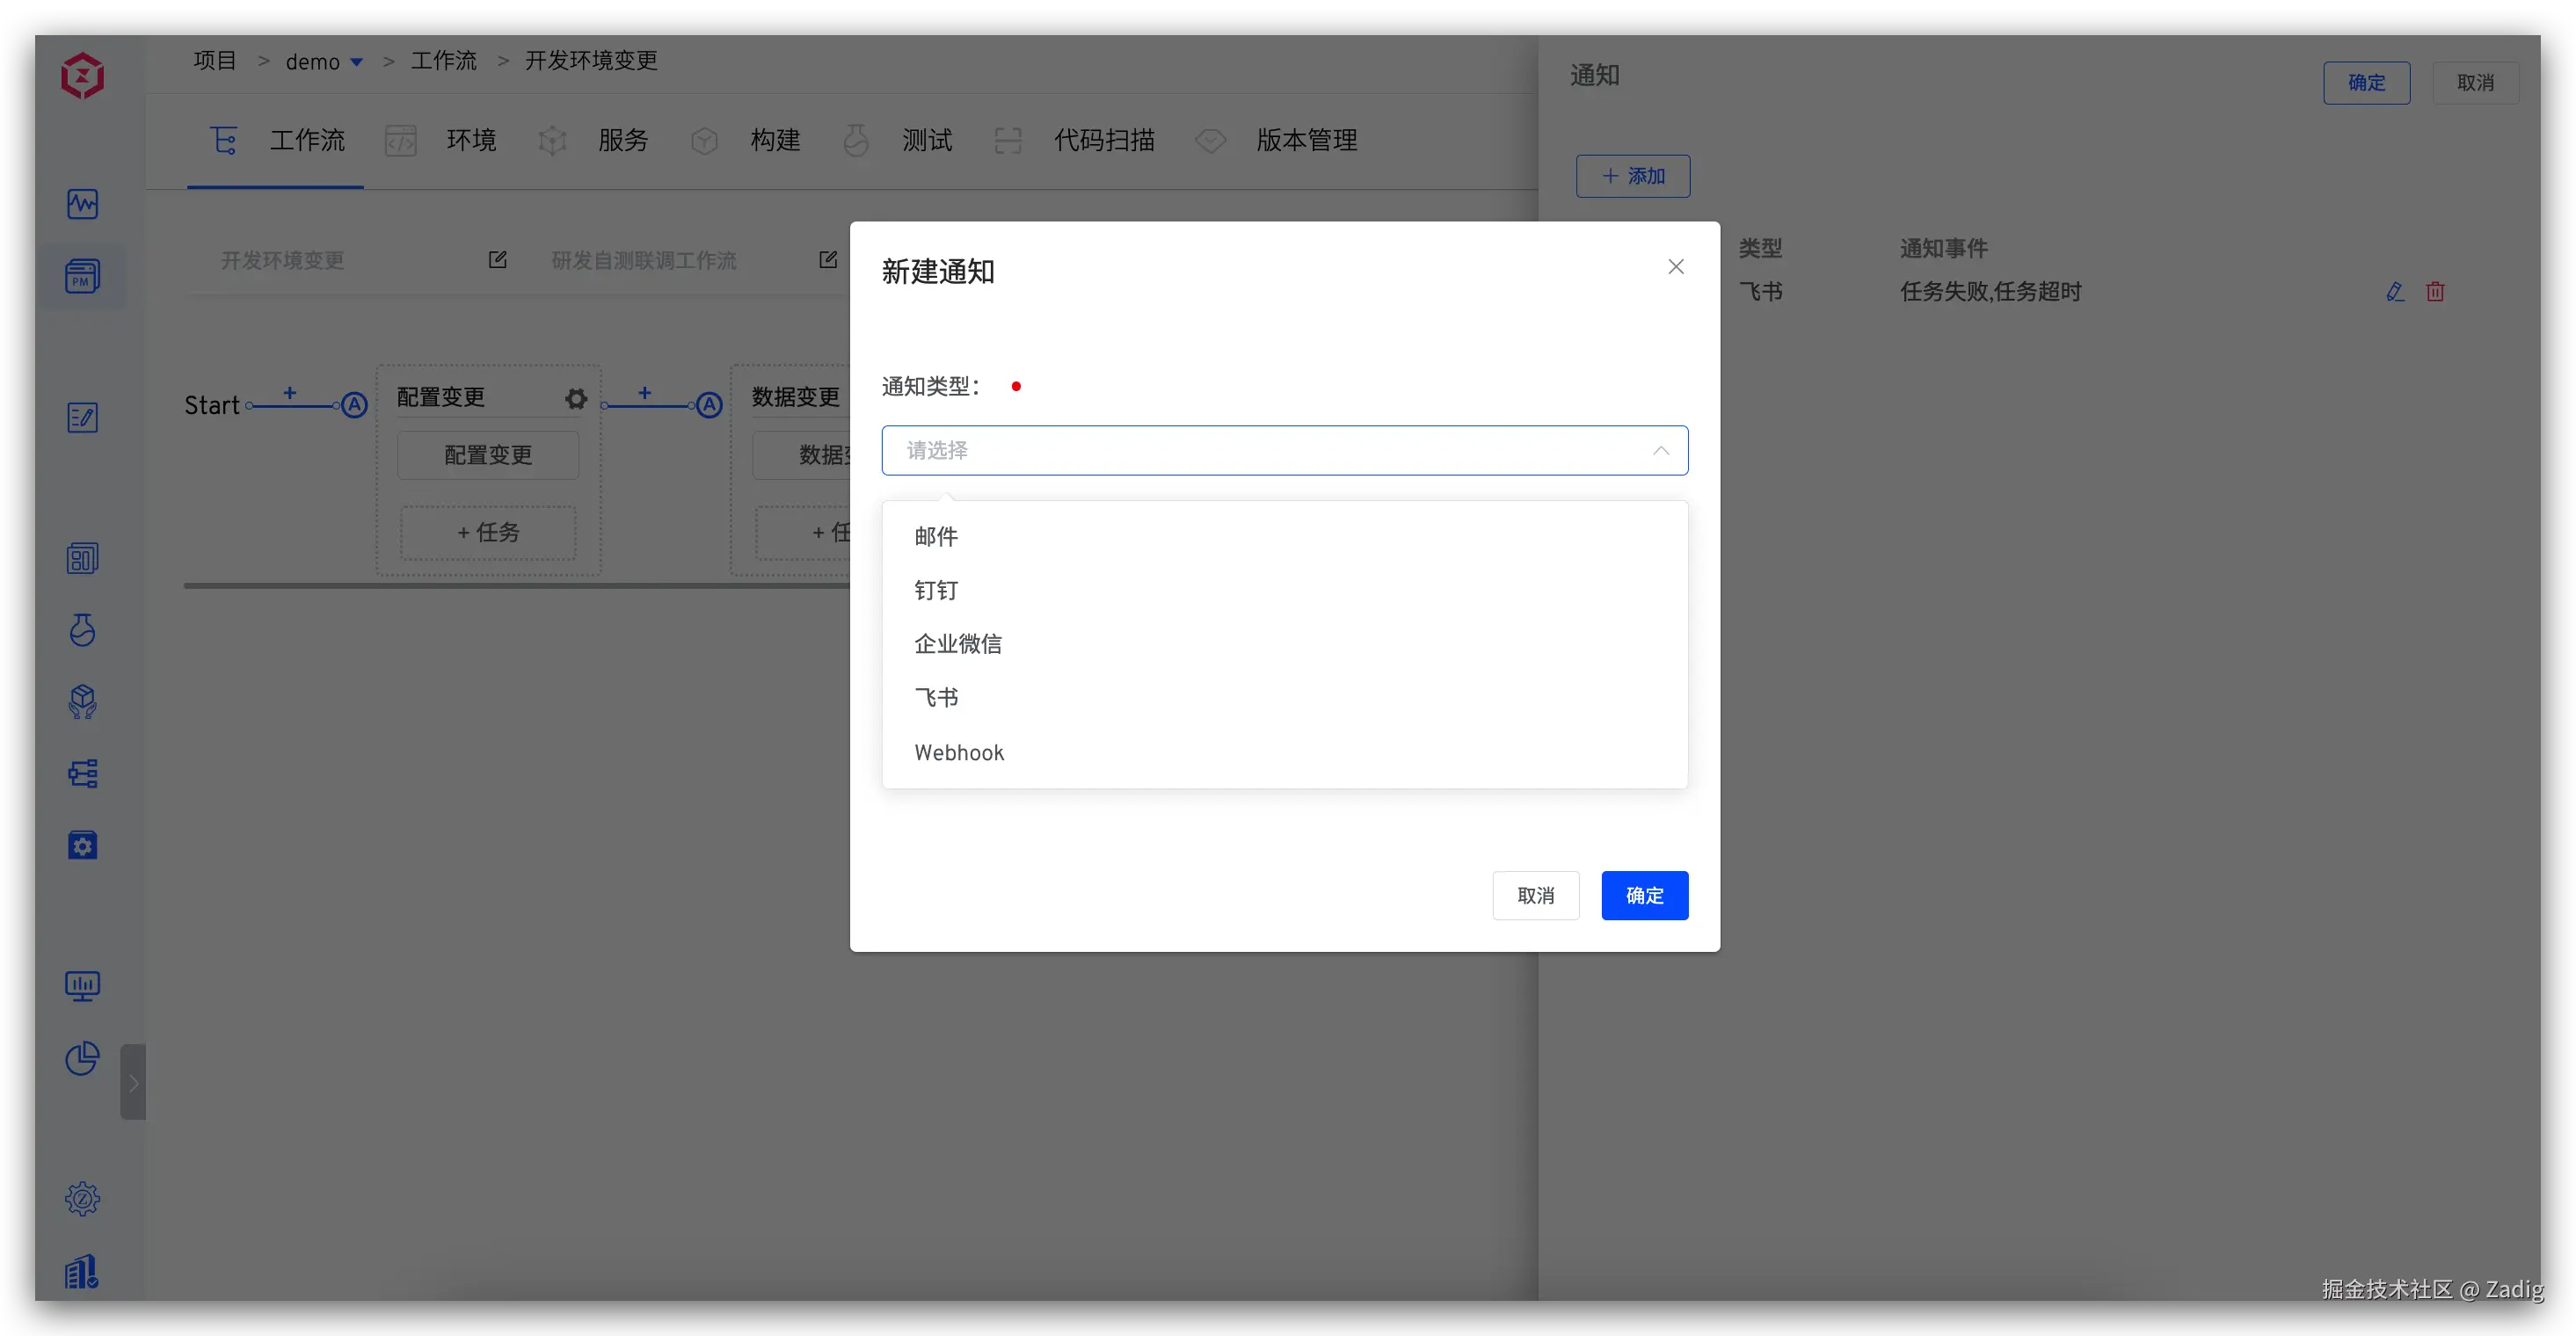Edit the 飞书 notification row
This screenshot has width=2576, height=1336.
[x=2394, y=292]
